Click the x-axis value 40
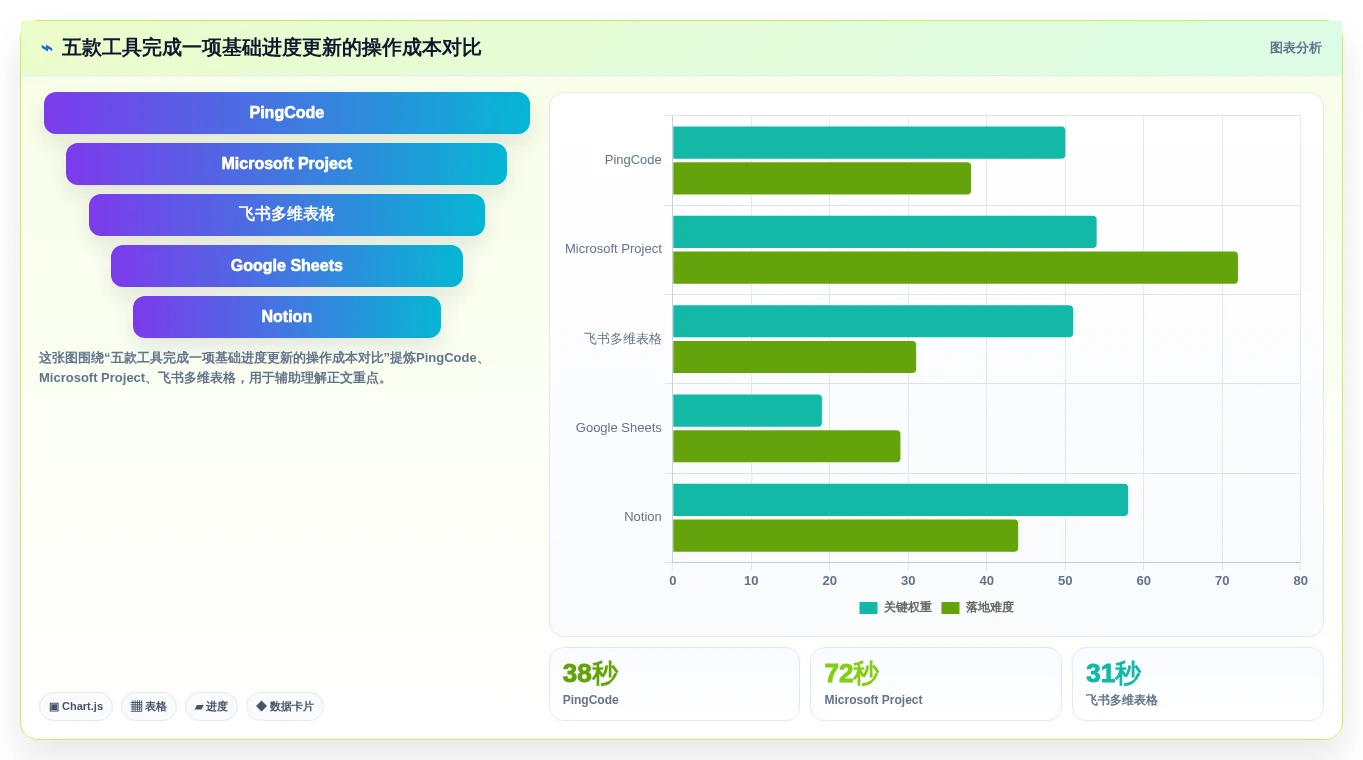 click(987, 581)
